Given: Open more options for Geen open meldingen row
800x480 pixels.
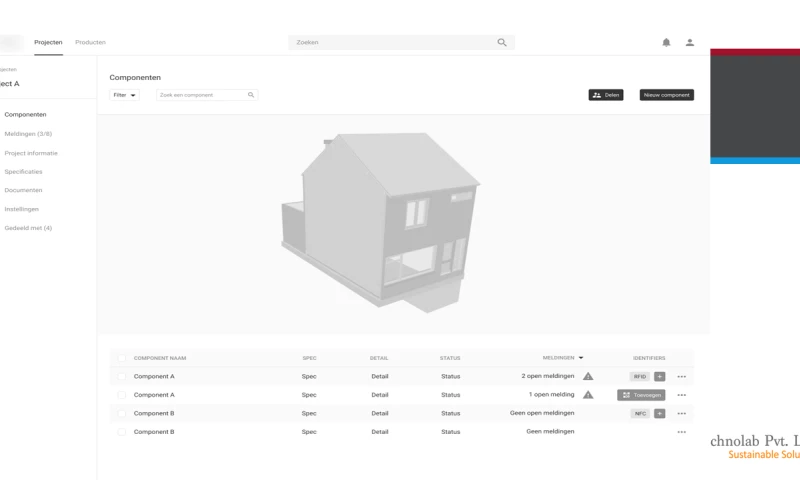Looking at the screenshot, I should coord(682,413).
